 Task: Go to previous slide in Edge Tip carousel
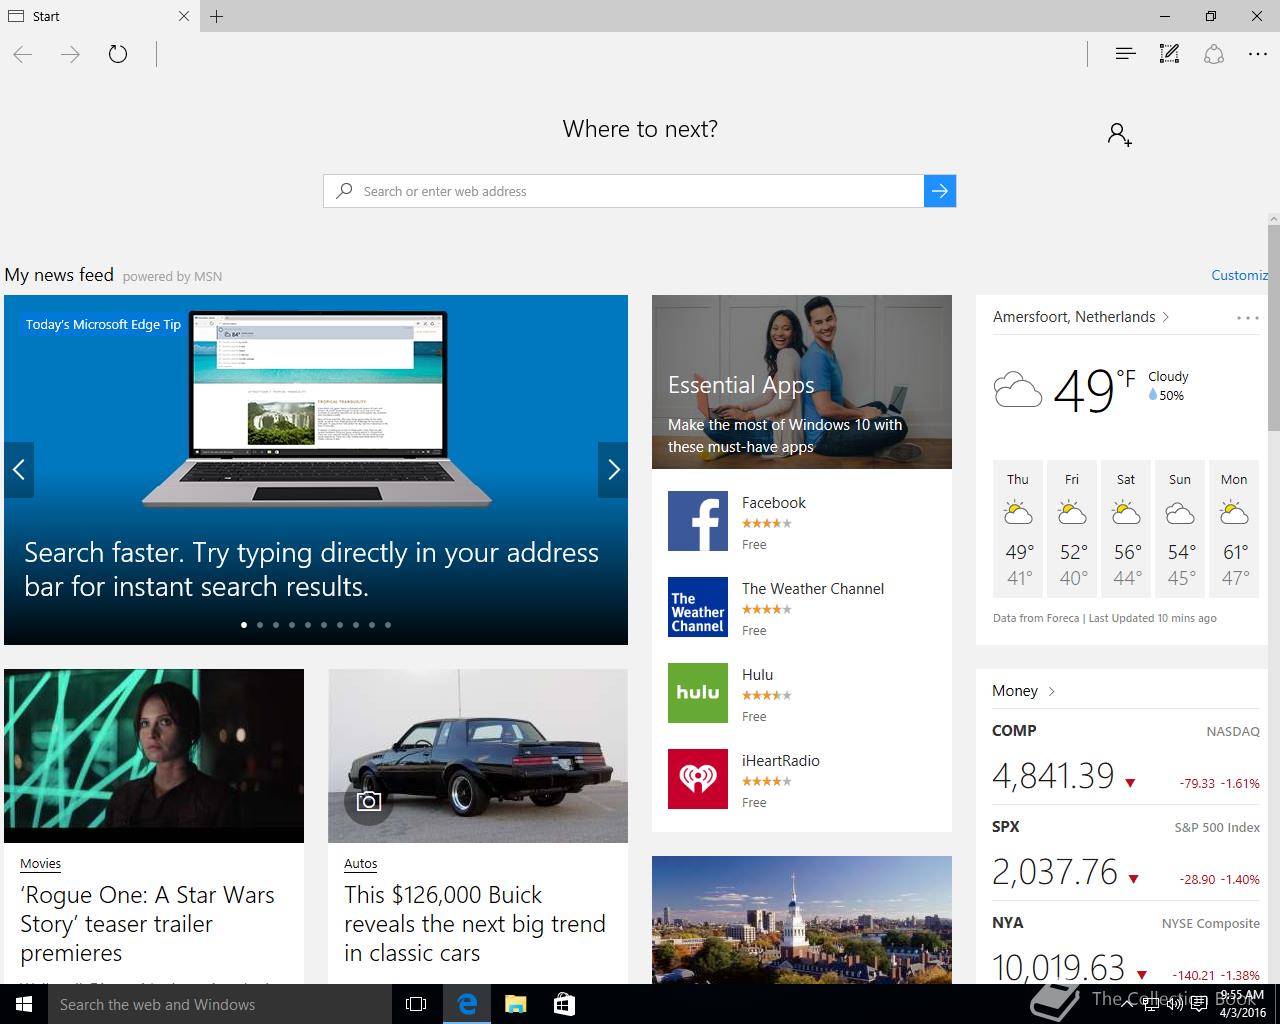pyautogui.click(x=19, y=469)
